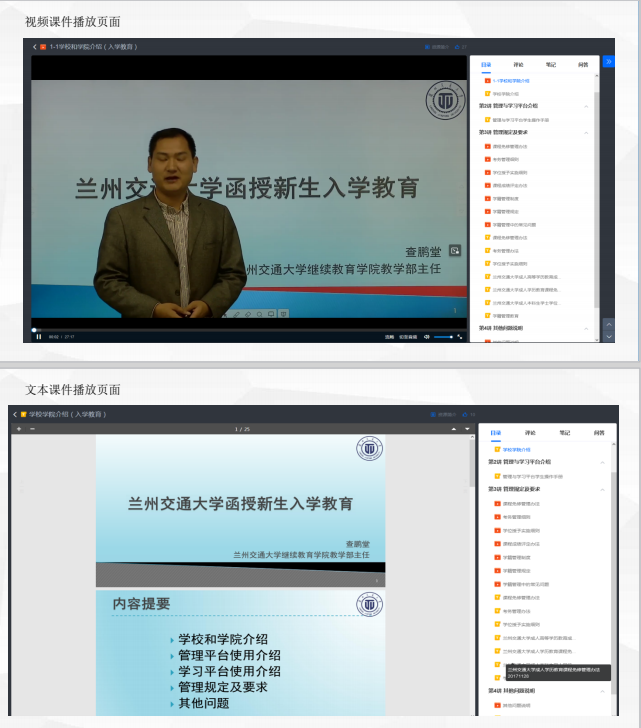Open 学籍管理中的常见问题 on the video page list
This screenshot has height=728, width=641.
(x=514, y=225)
